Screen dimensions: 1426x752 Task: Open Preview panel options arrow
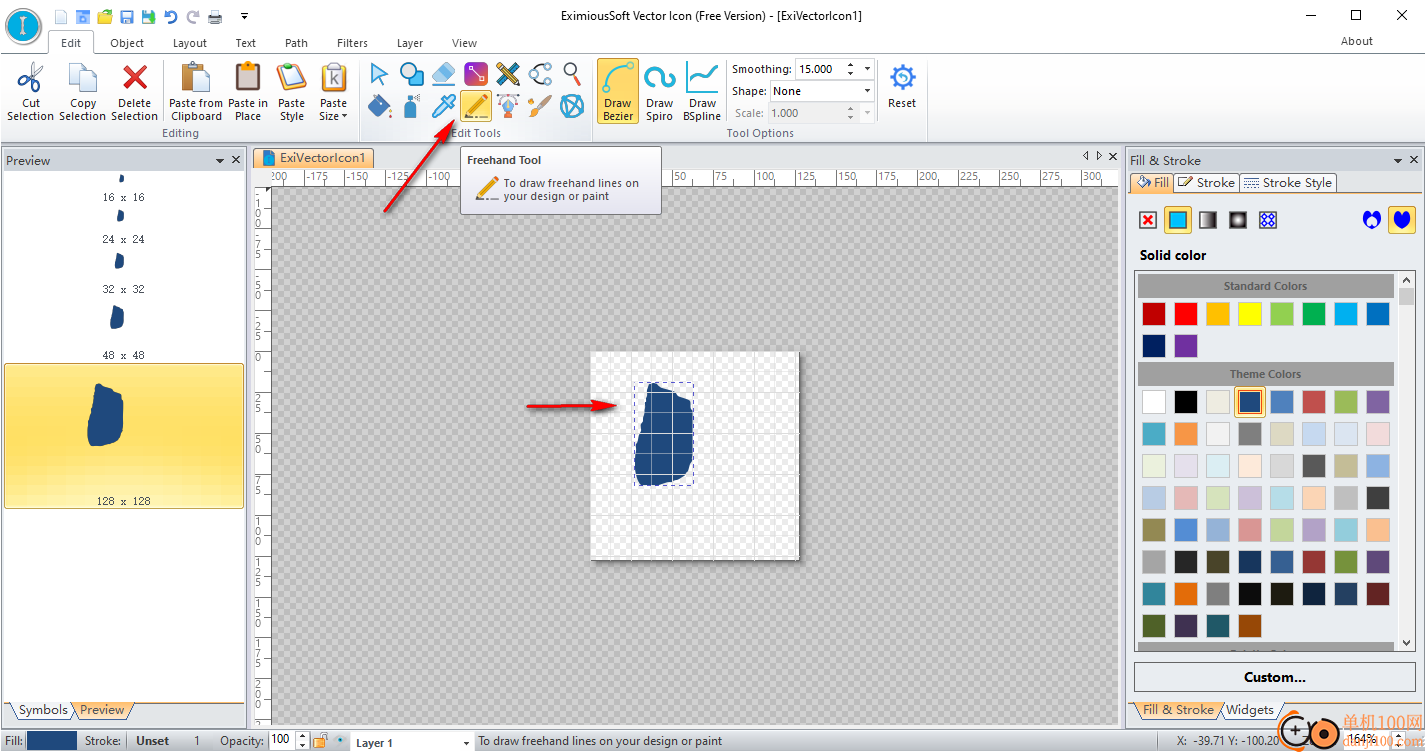coord(220,160)
